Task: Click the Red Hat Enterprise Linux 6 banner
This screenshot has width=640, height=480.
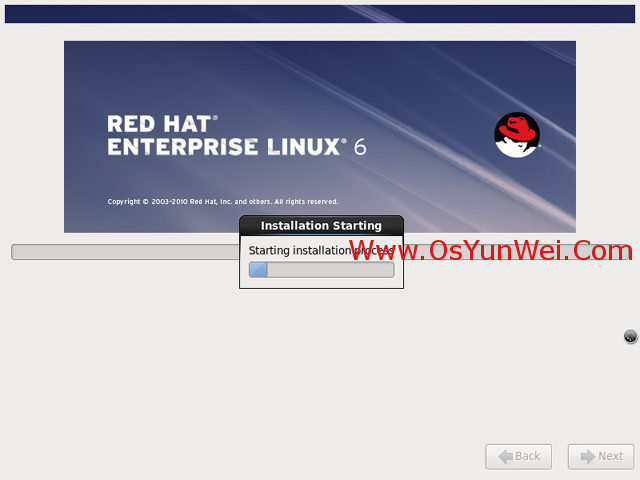Action: pyautogui.click(x=320, y=137)
